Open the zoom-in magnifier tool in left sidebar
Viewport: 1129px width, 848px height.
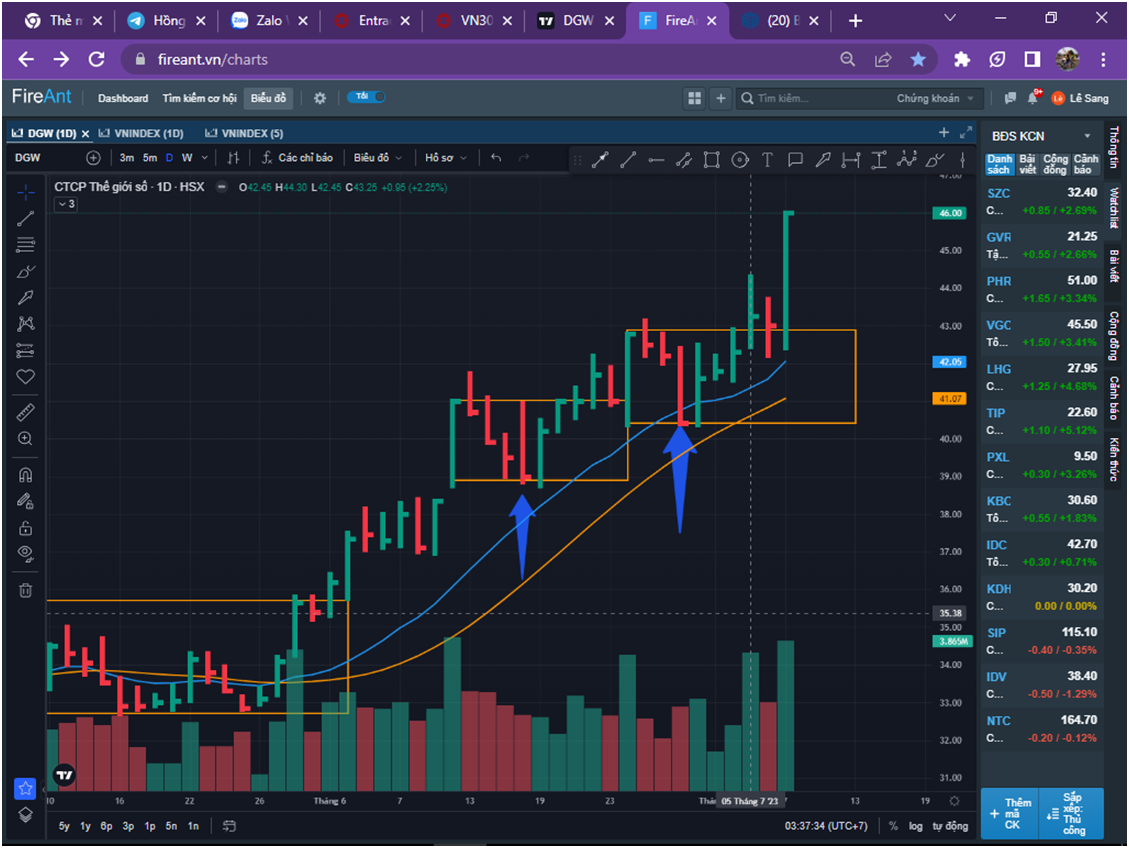25,438
